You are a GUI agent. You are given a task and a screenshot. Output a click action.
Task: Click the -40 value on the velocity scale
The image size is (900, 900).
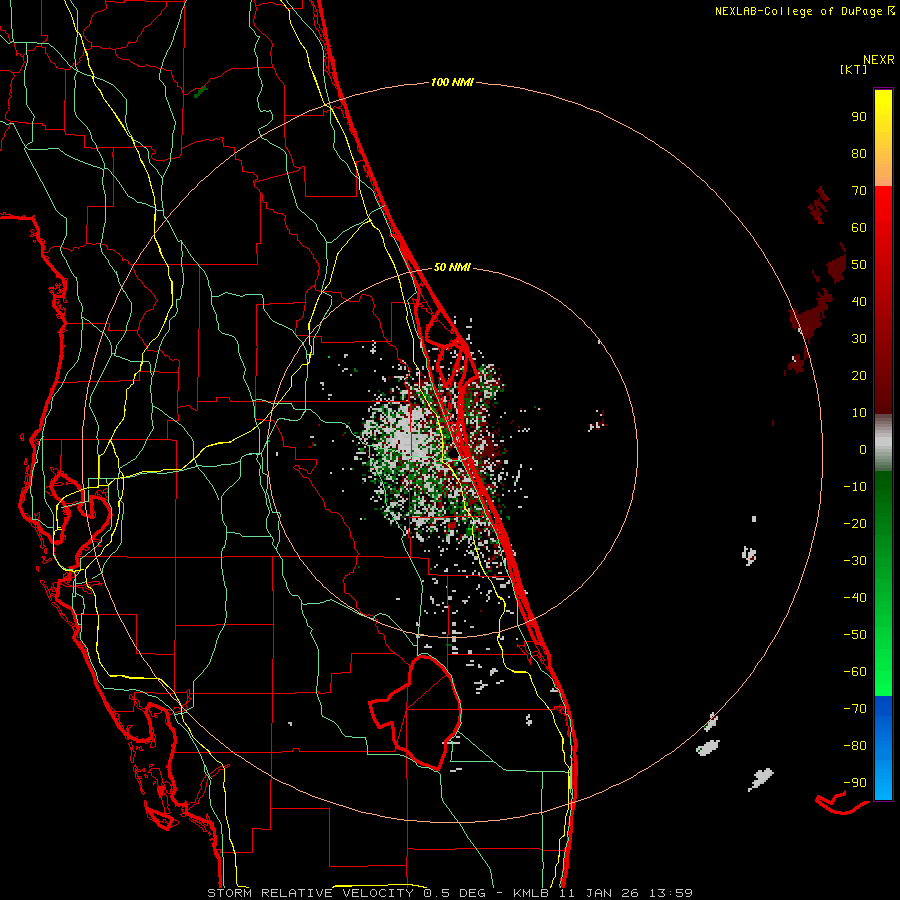pyautogui.click(x=855, y=598)
